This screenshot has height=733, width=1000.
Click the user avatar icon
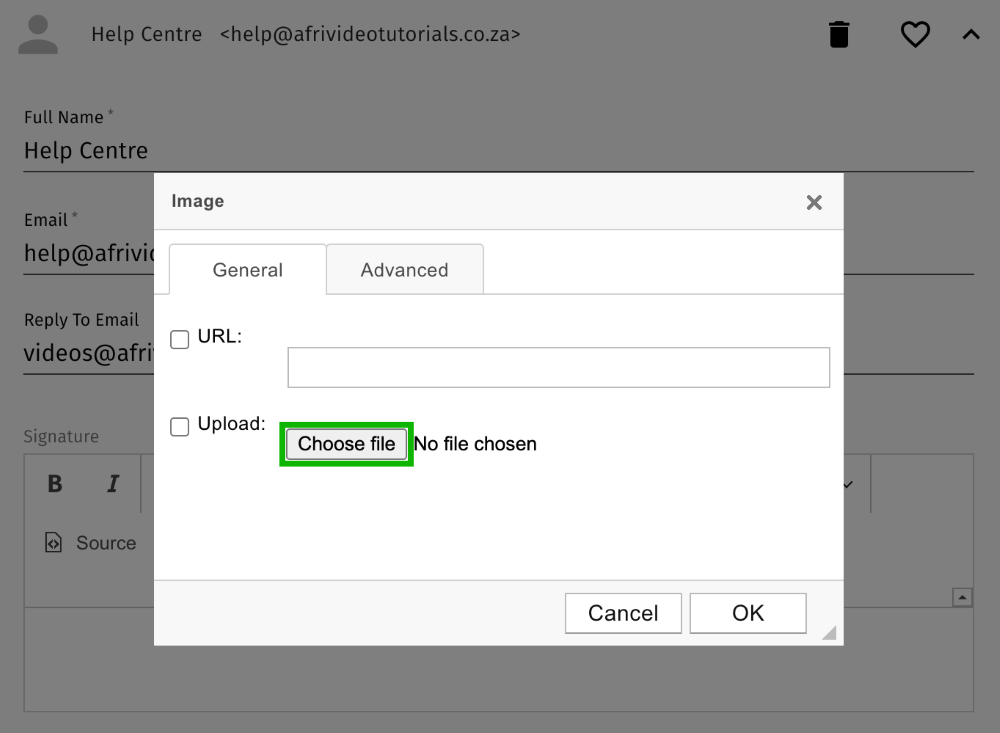39,35
